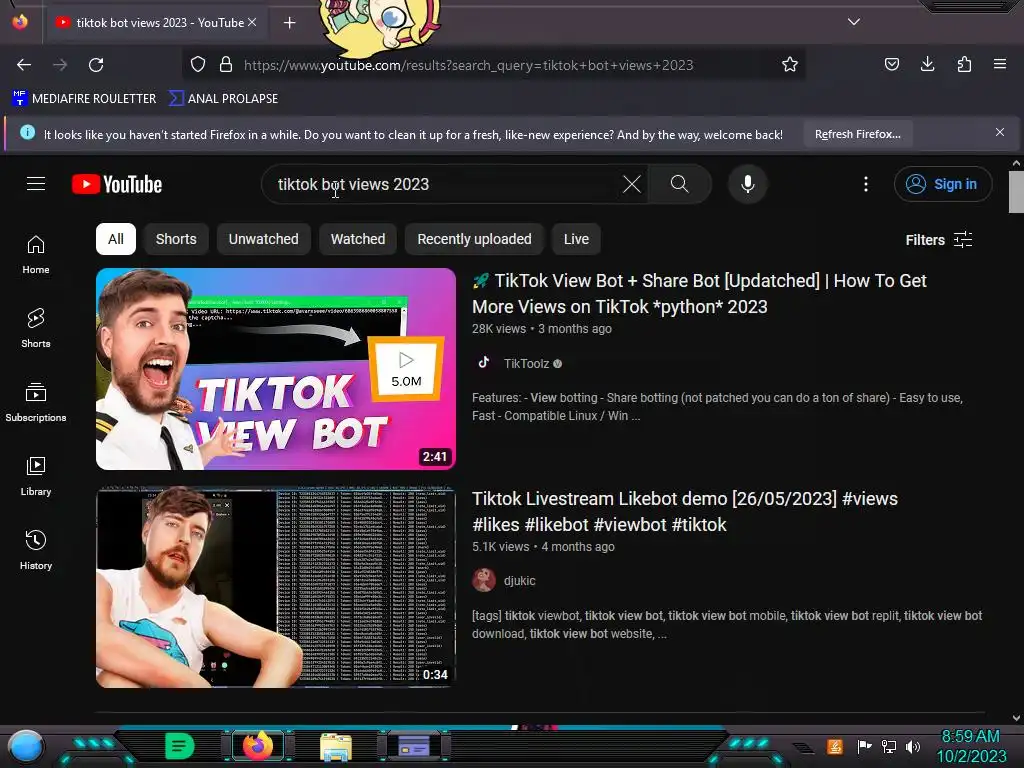The height and width of the screenshot is (768, 1024).
Task: Open TikTok View Bot + Share Bot title
Action: [x=699, y=293]
